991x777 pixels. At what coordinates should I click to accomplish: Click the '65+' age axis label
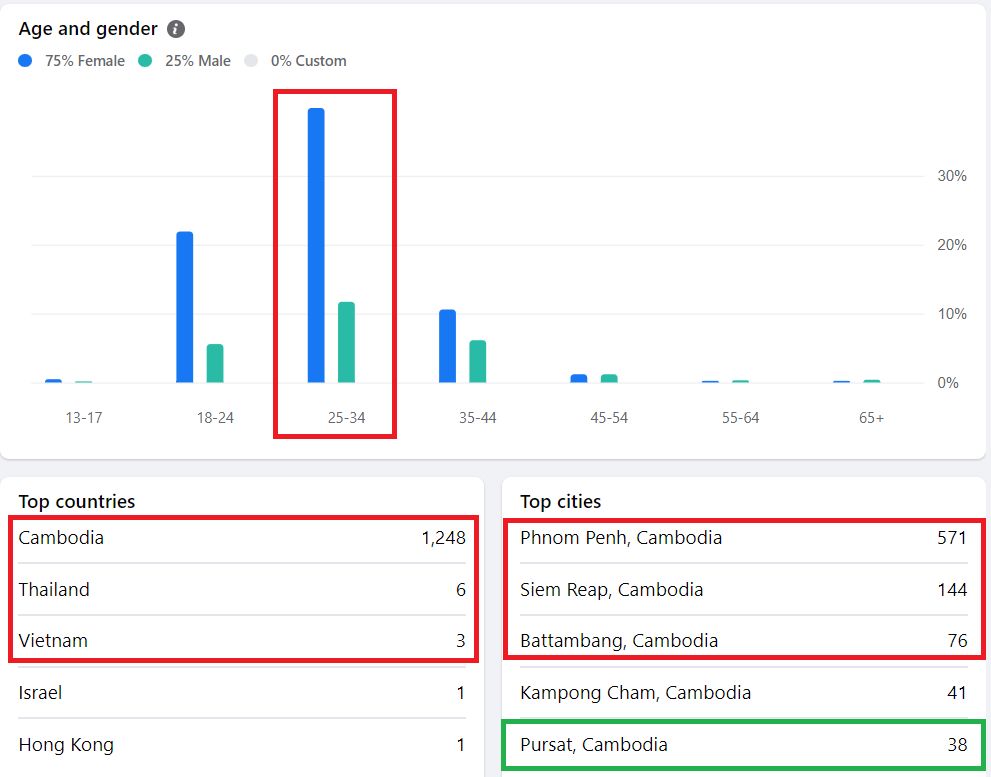(x=872, y=418)
